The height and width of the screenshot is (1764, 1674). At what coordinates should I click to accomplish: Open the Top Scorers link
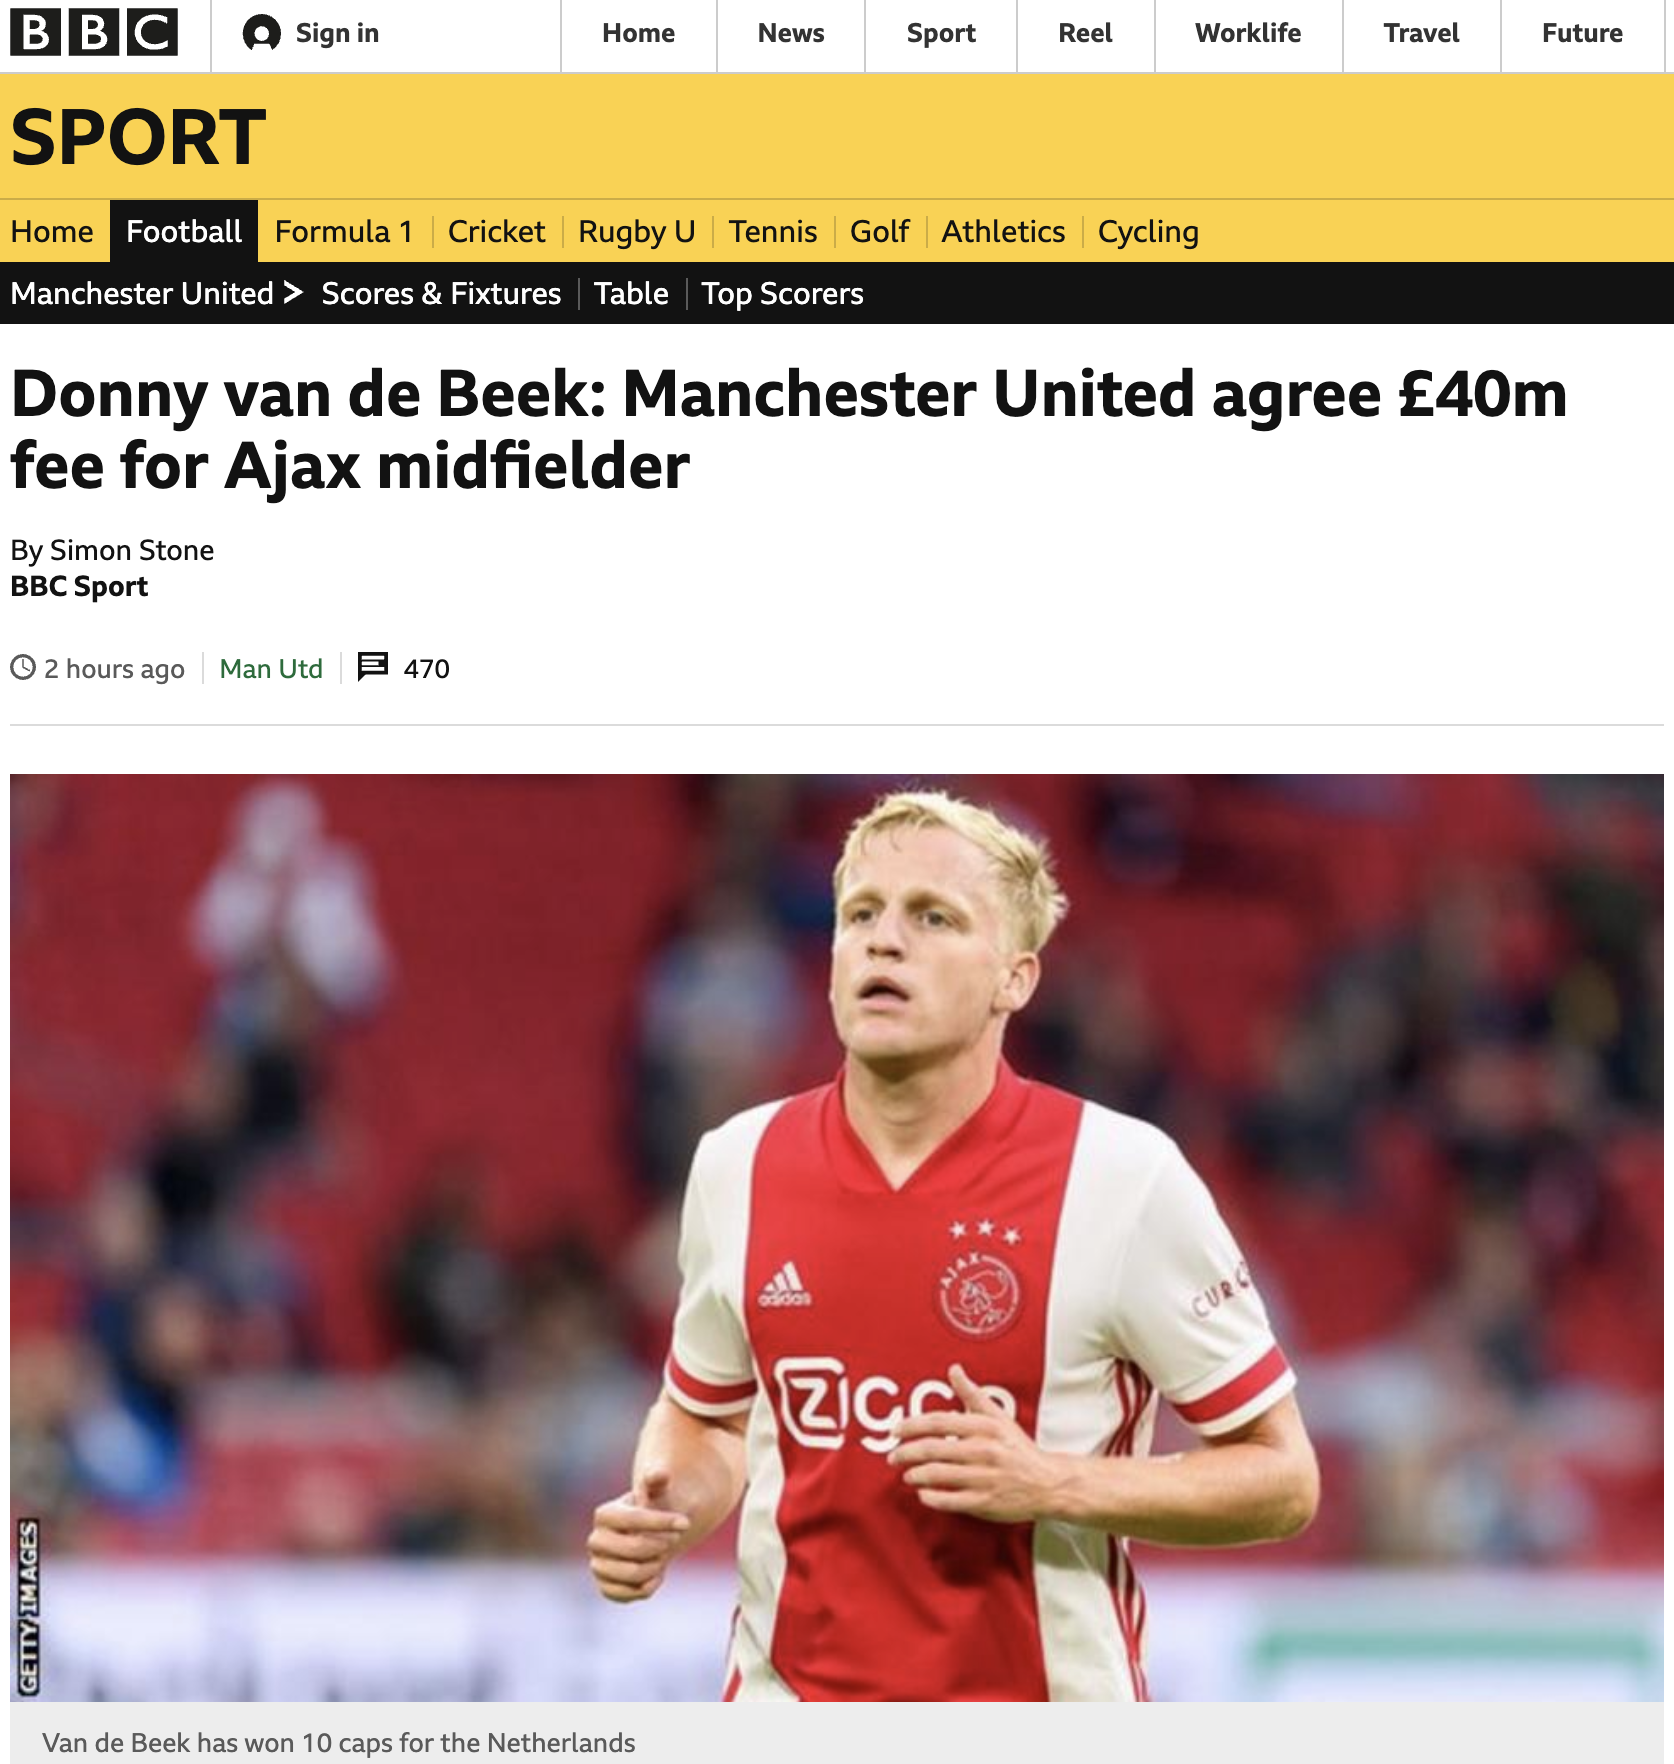tap(782, 293)
